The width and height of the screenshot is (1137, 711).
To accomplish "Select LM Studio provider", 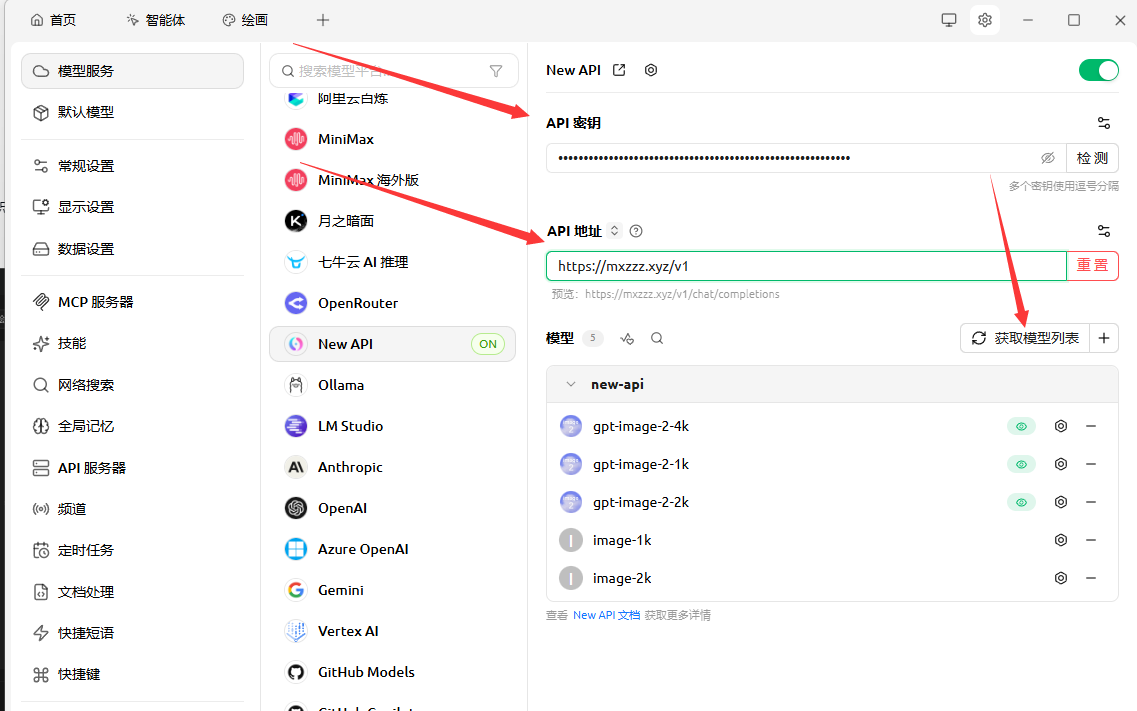I will click(392, 426).
